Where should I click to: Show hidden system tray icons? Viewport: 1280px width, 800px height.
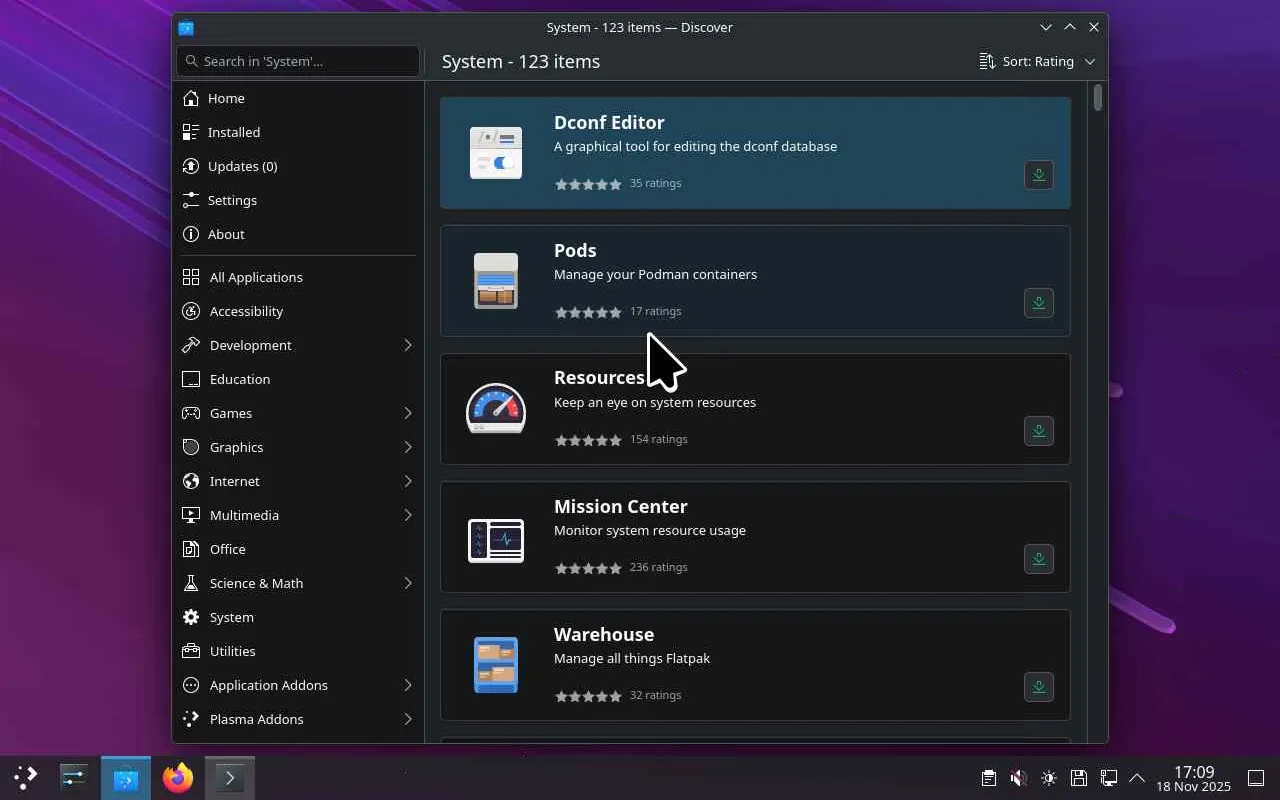(x=1137, y=778)
